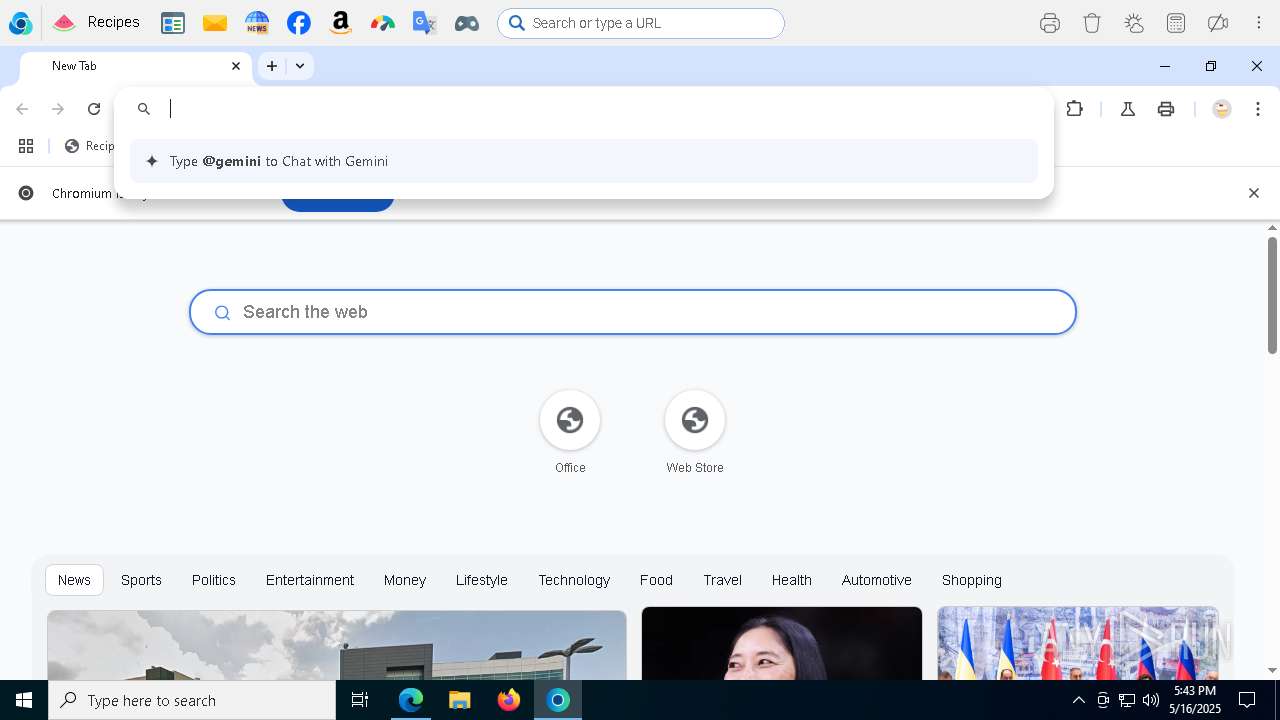The width and height of the screenshot is (1280, 720).
Task: Switch to the Food news tab
Action: pyautogui.click(x=656, y=580)
